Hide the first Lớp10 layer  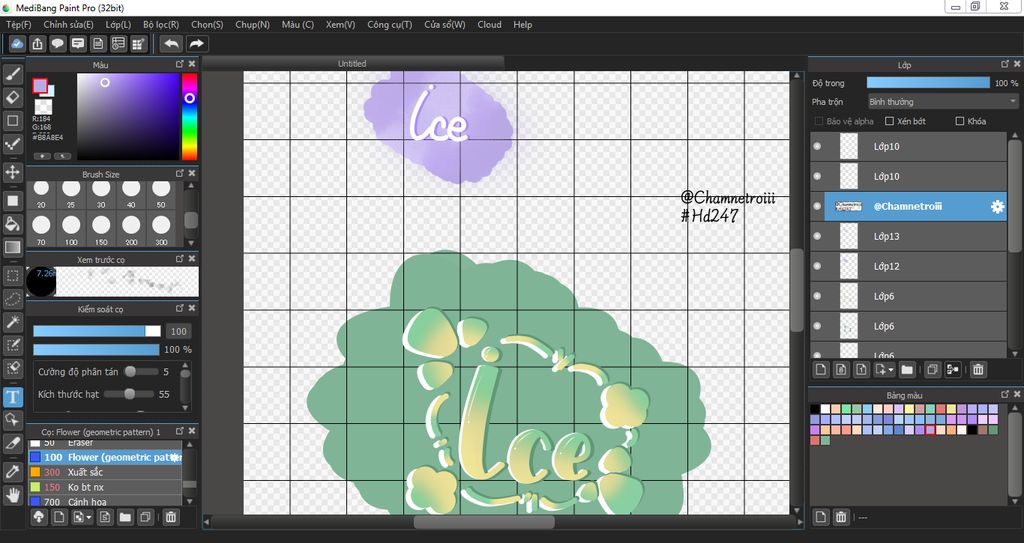[817, 146]
